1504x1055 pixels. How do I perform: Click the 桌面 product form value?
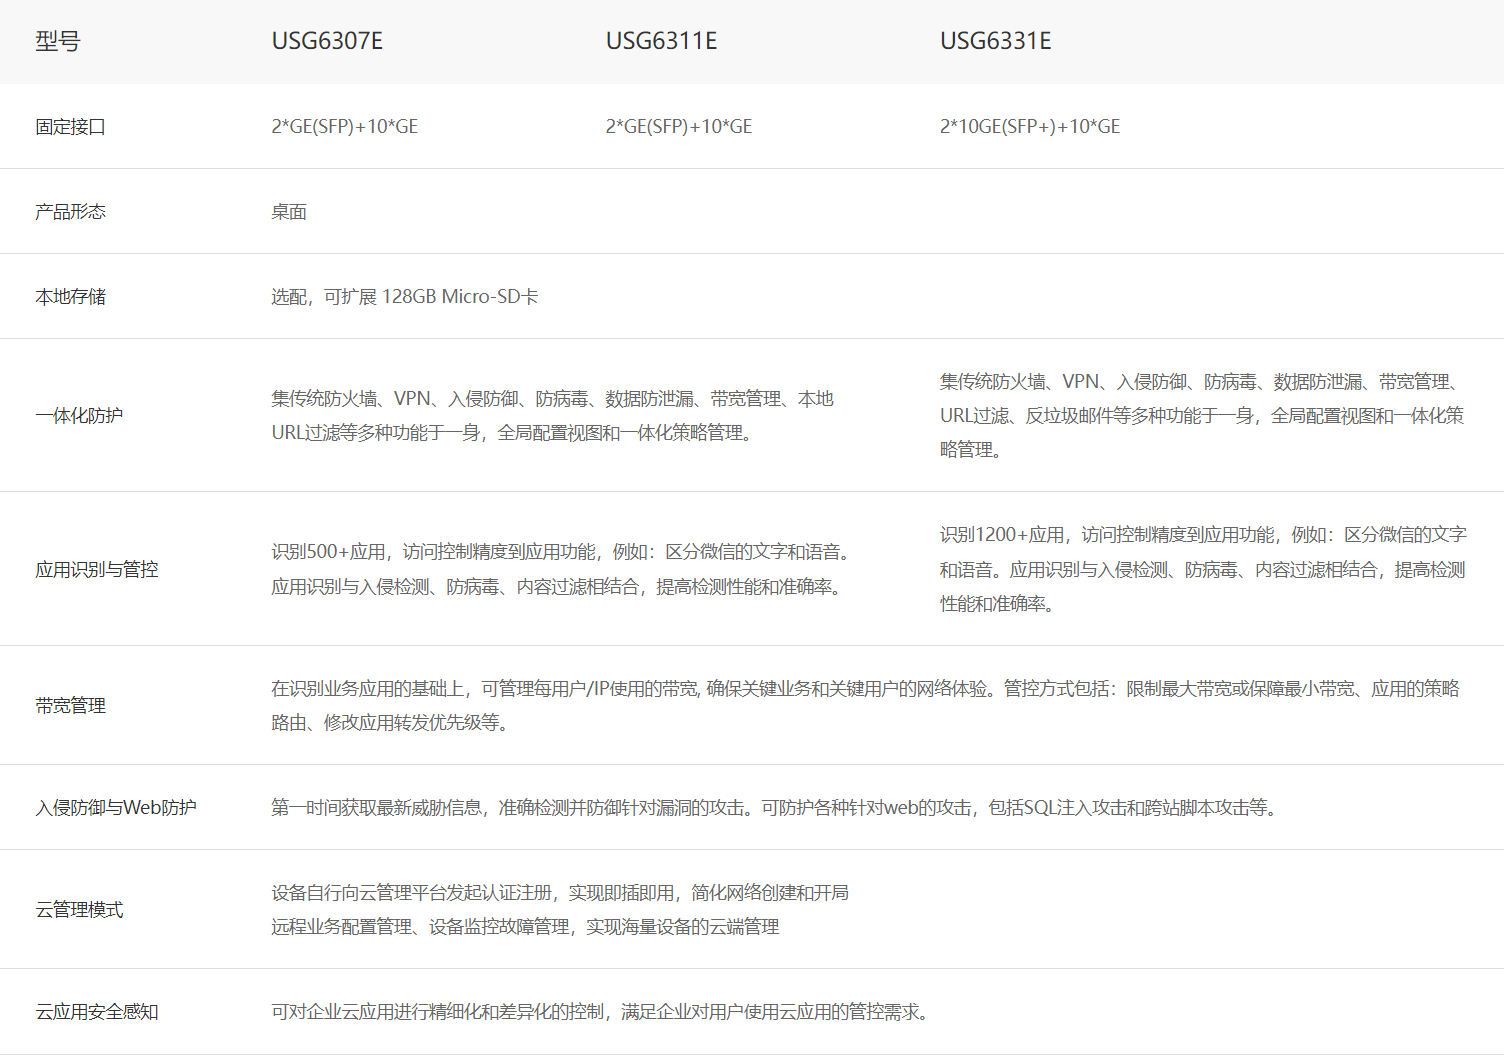pyautogui.click(x=289, y=212)
